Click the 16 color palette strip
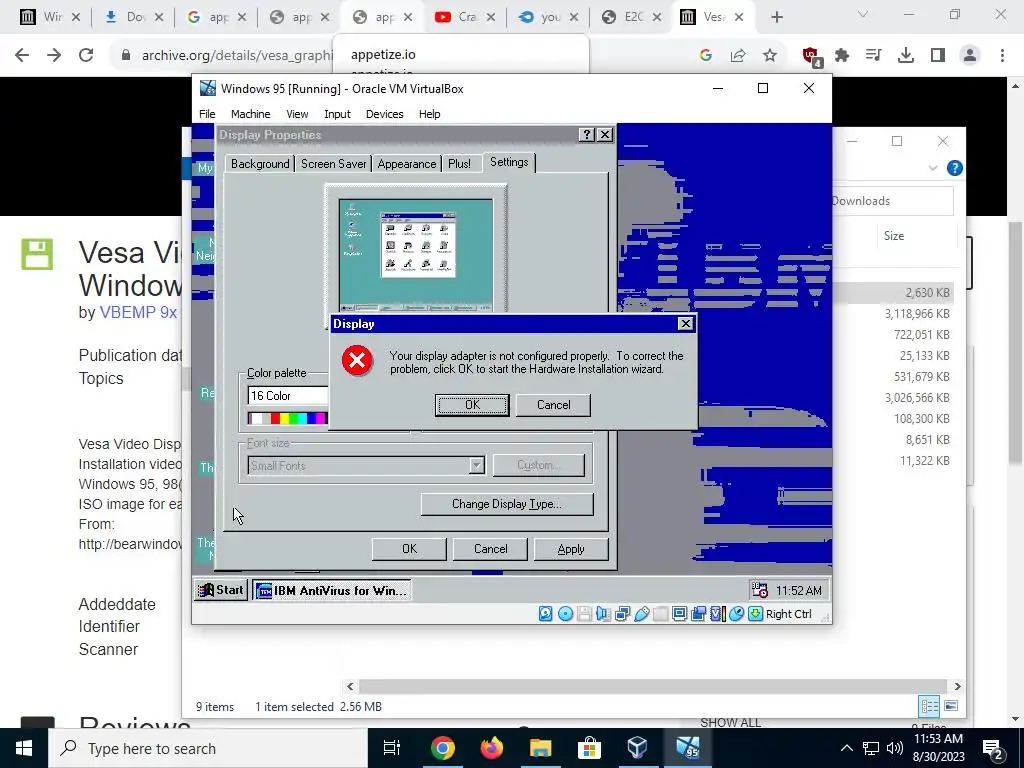This screenshot has height=768, width=1024. tap(287, 419)
